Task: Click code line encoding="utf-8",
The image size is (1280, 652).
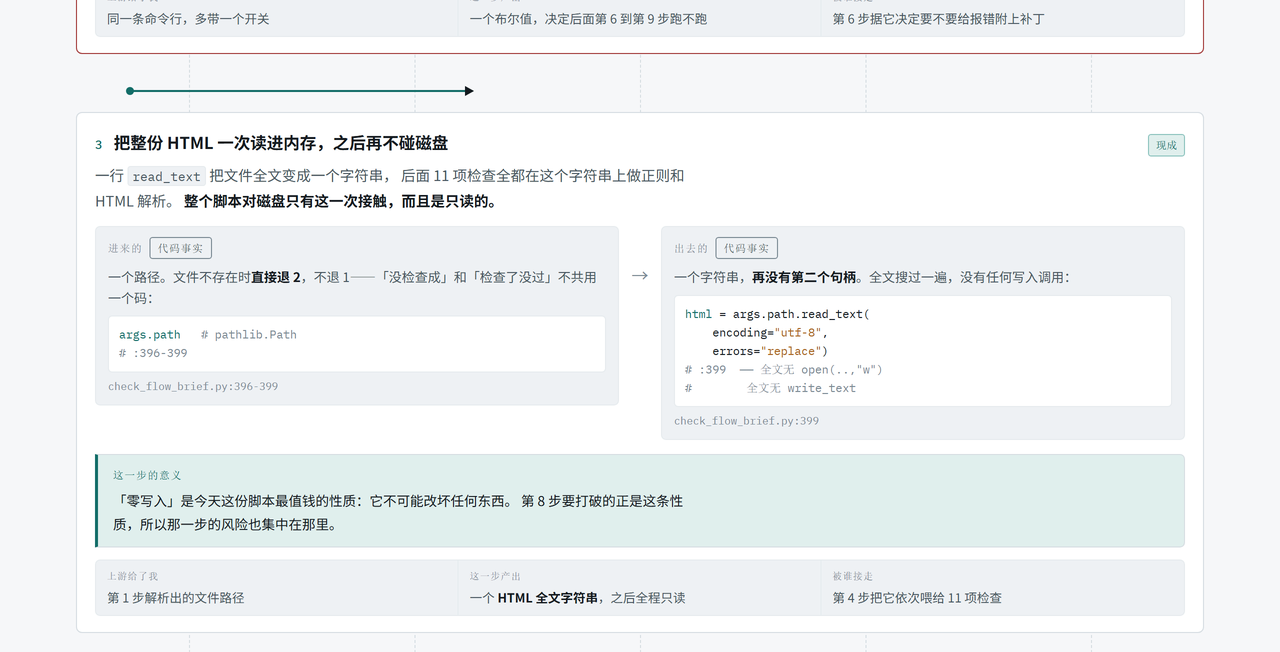Action: [770, 332]
